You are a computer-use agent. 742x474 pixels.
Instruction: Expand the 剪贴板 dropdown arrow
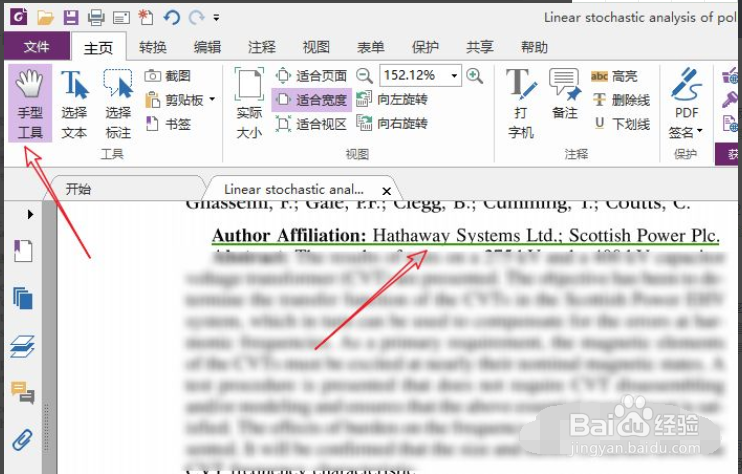(x=212, y=99)
